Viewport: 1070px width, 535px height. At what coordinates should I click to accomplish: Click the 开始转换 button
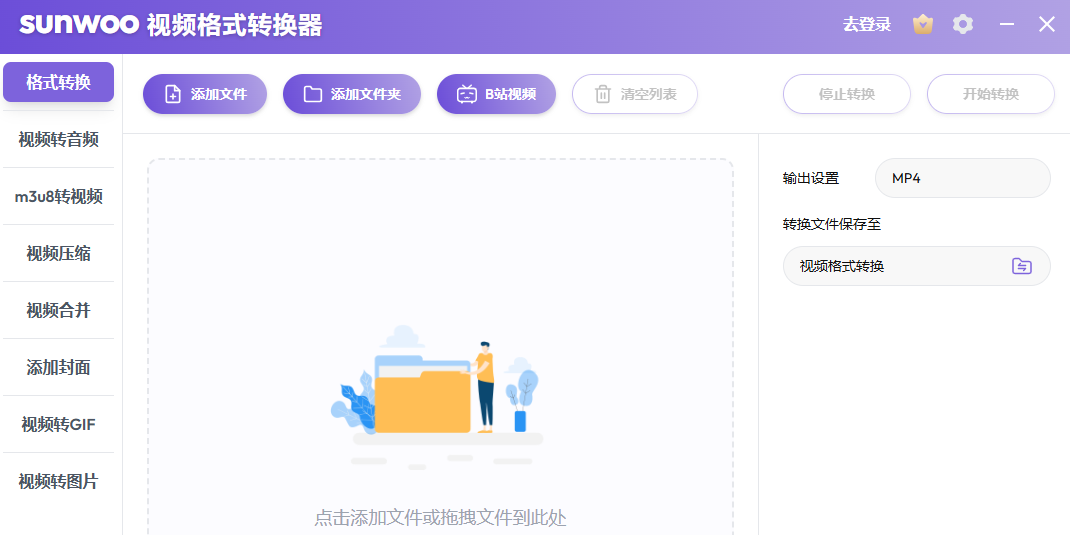pos(990,94)
